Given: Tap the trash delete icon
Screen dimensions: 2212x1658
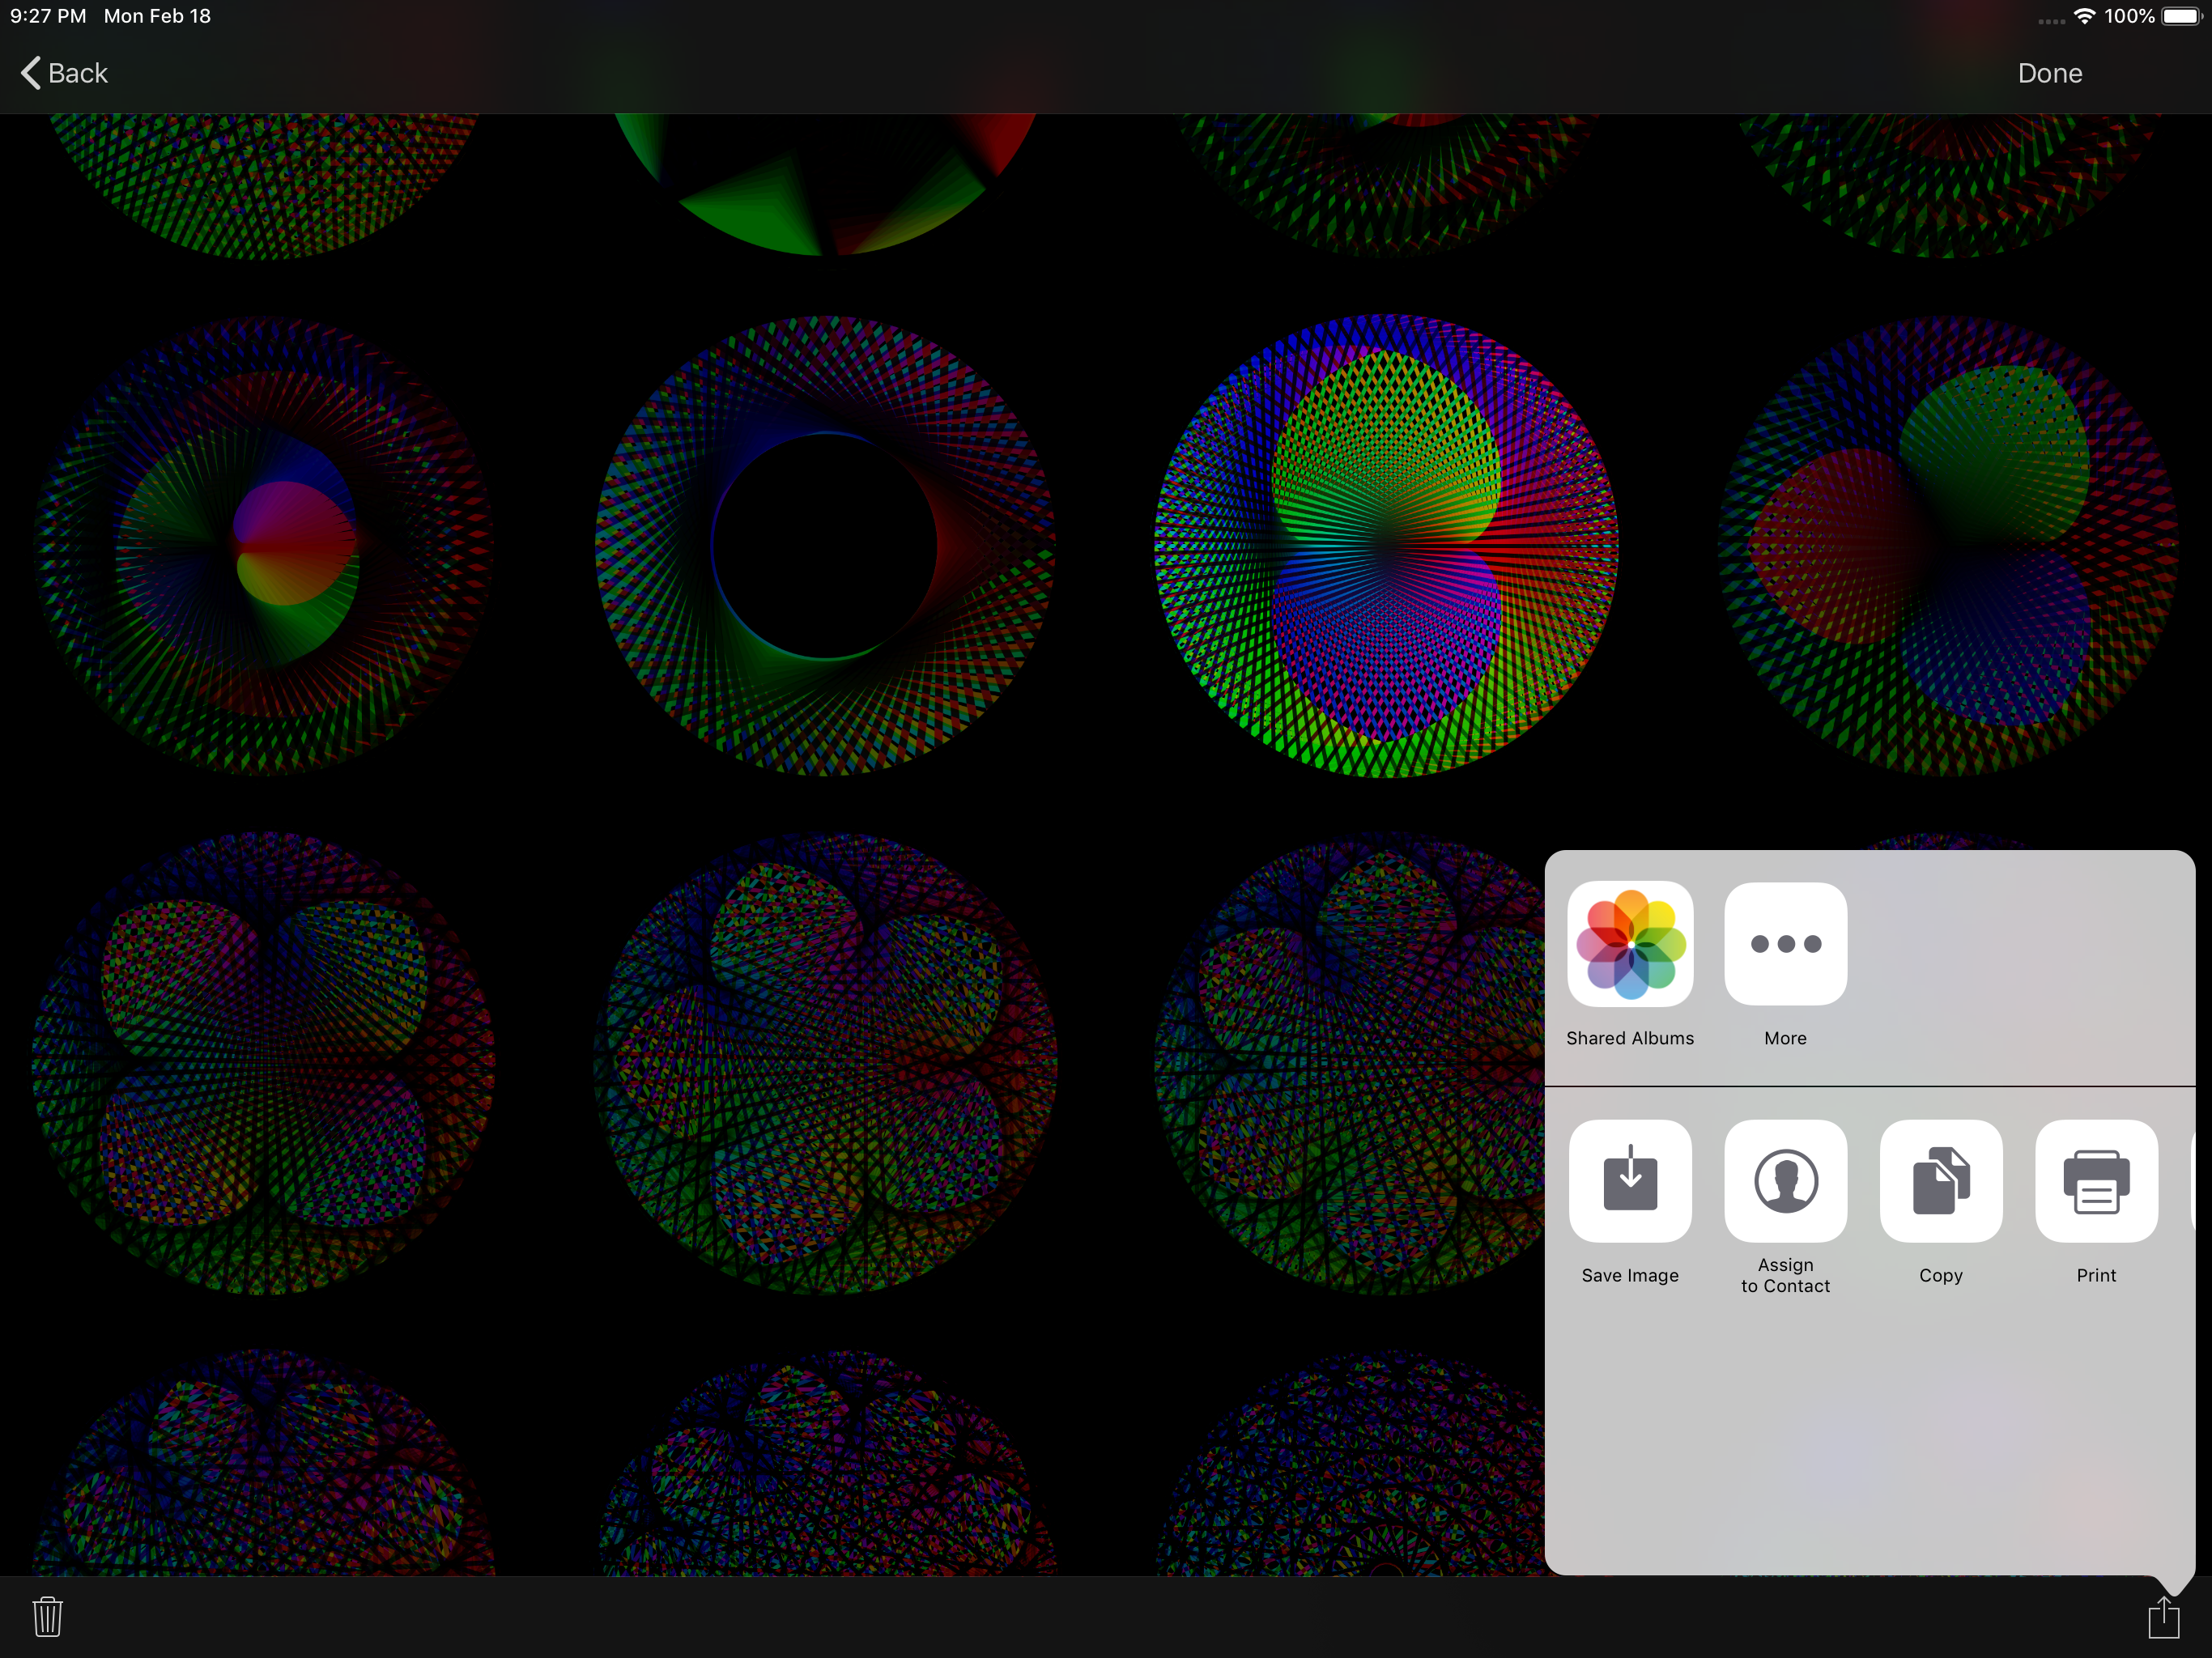Looking at the screenshot, I should tap(47, 1616).
